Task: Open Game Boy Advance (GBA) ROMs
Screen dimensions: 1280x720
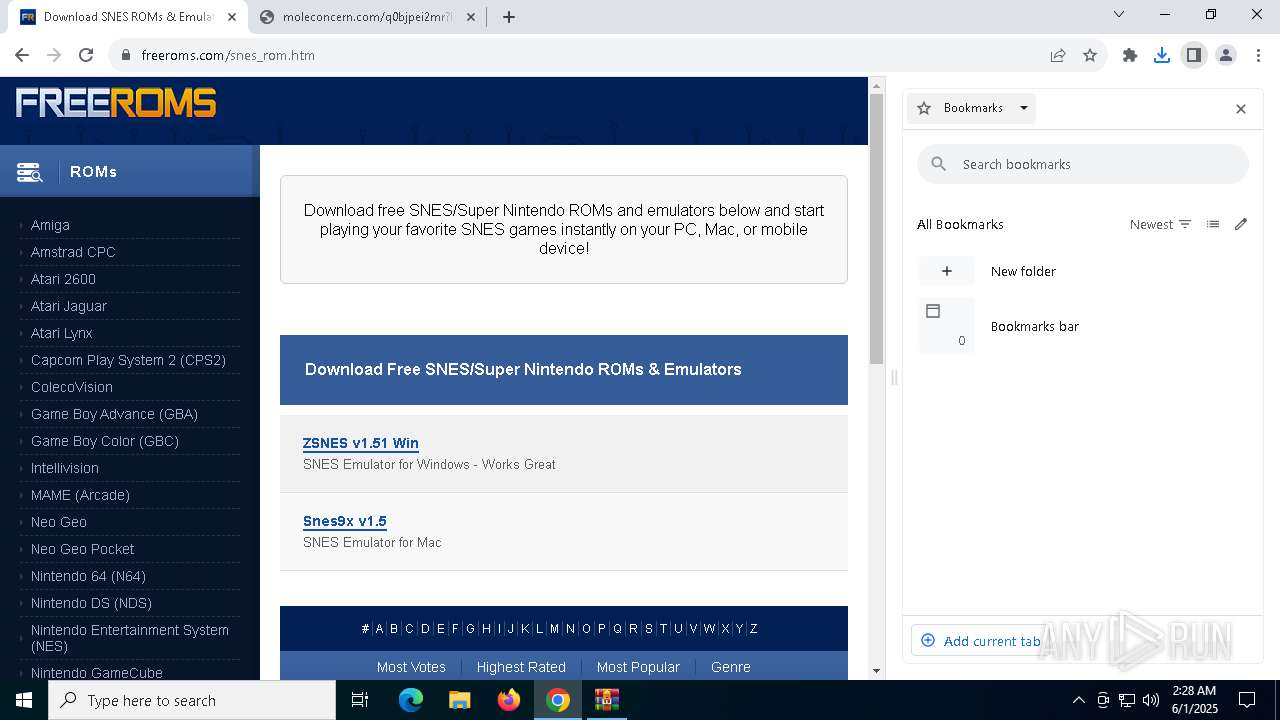Action: tap(114, 414)
